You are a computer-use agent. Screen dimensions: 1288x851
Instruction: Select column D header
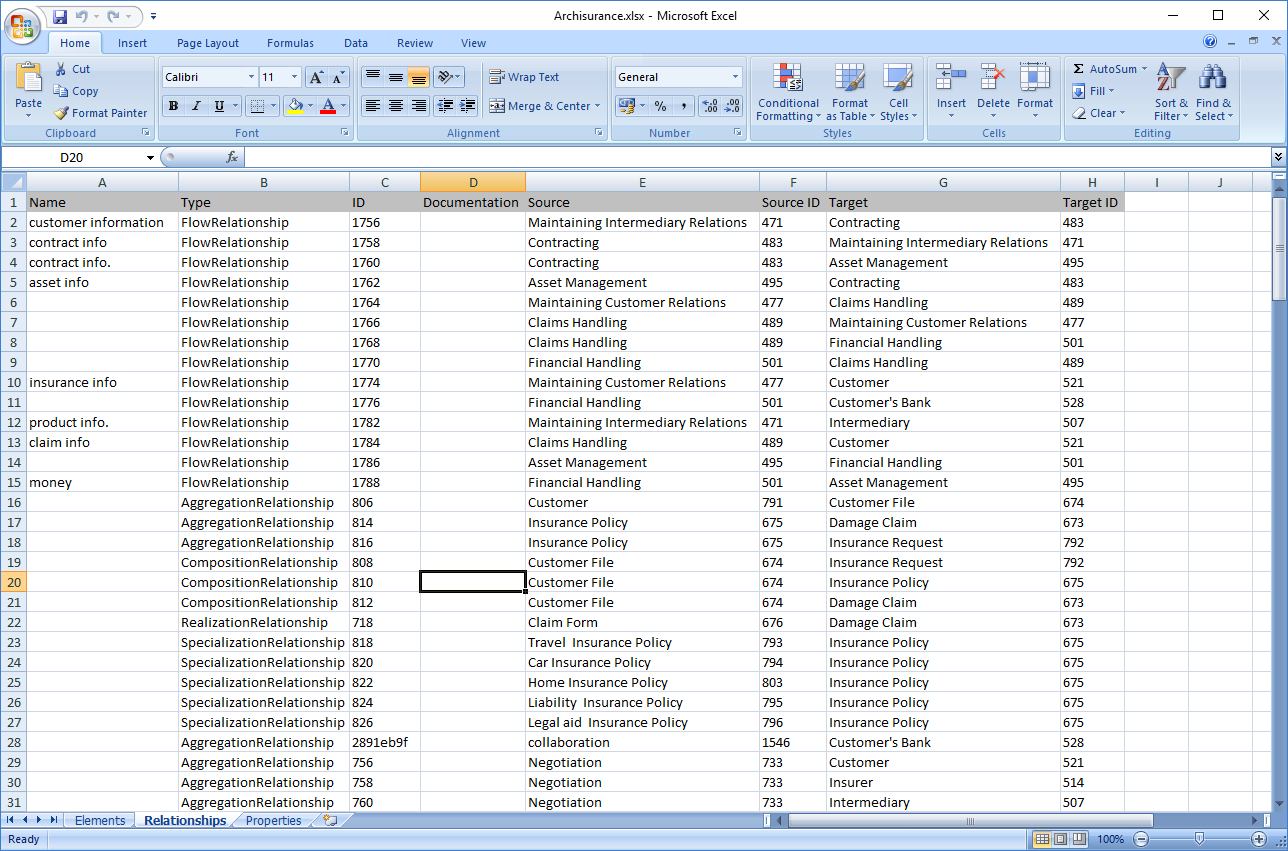[473, 182]
